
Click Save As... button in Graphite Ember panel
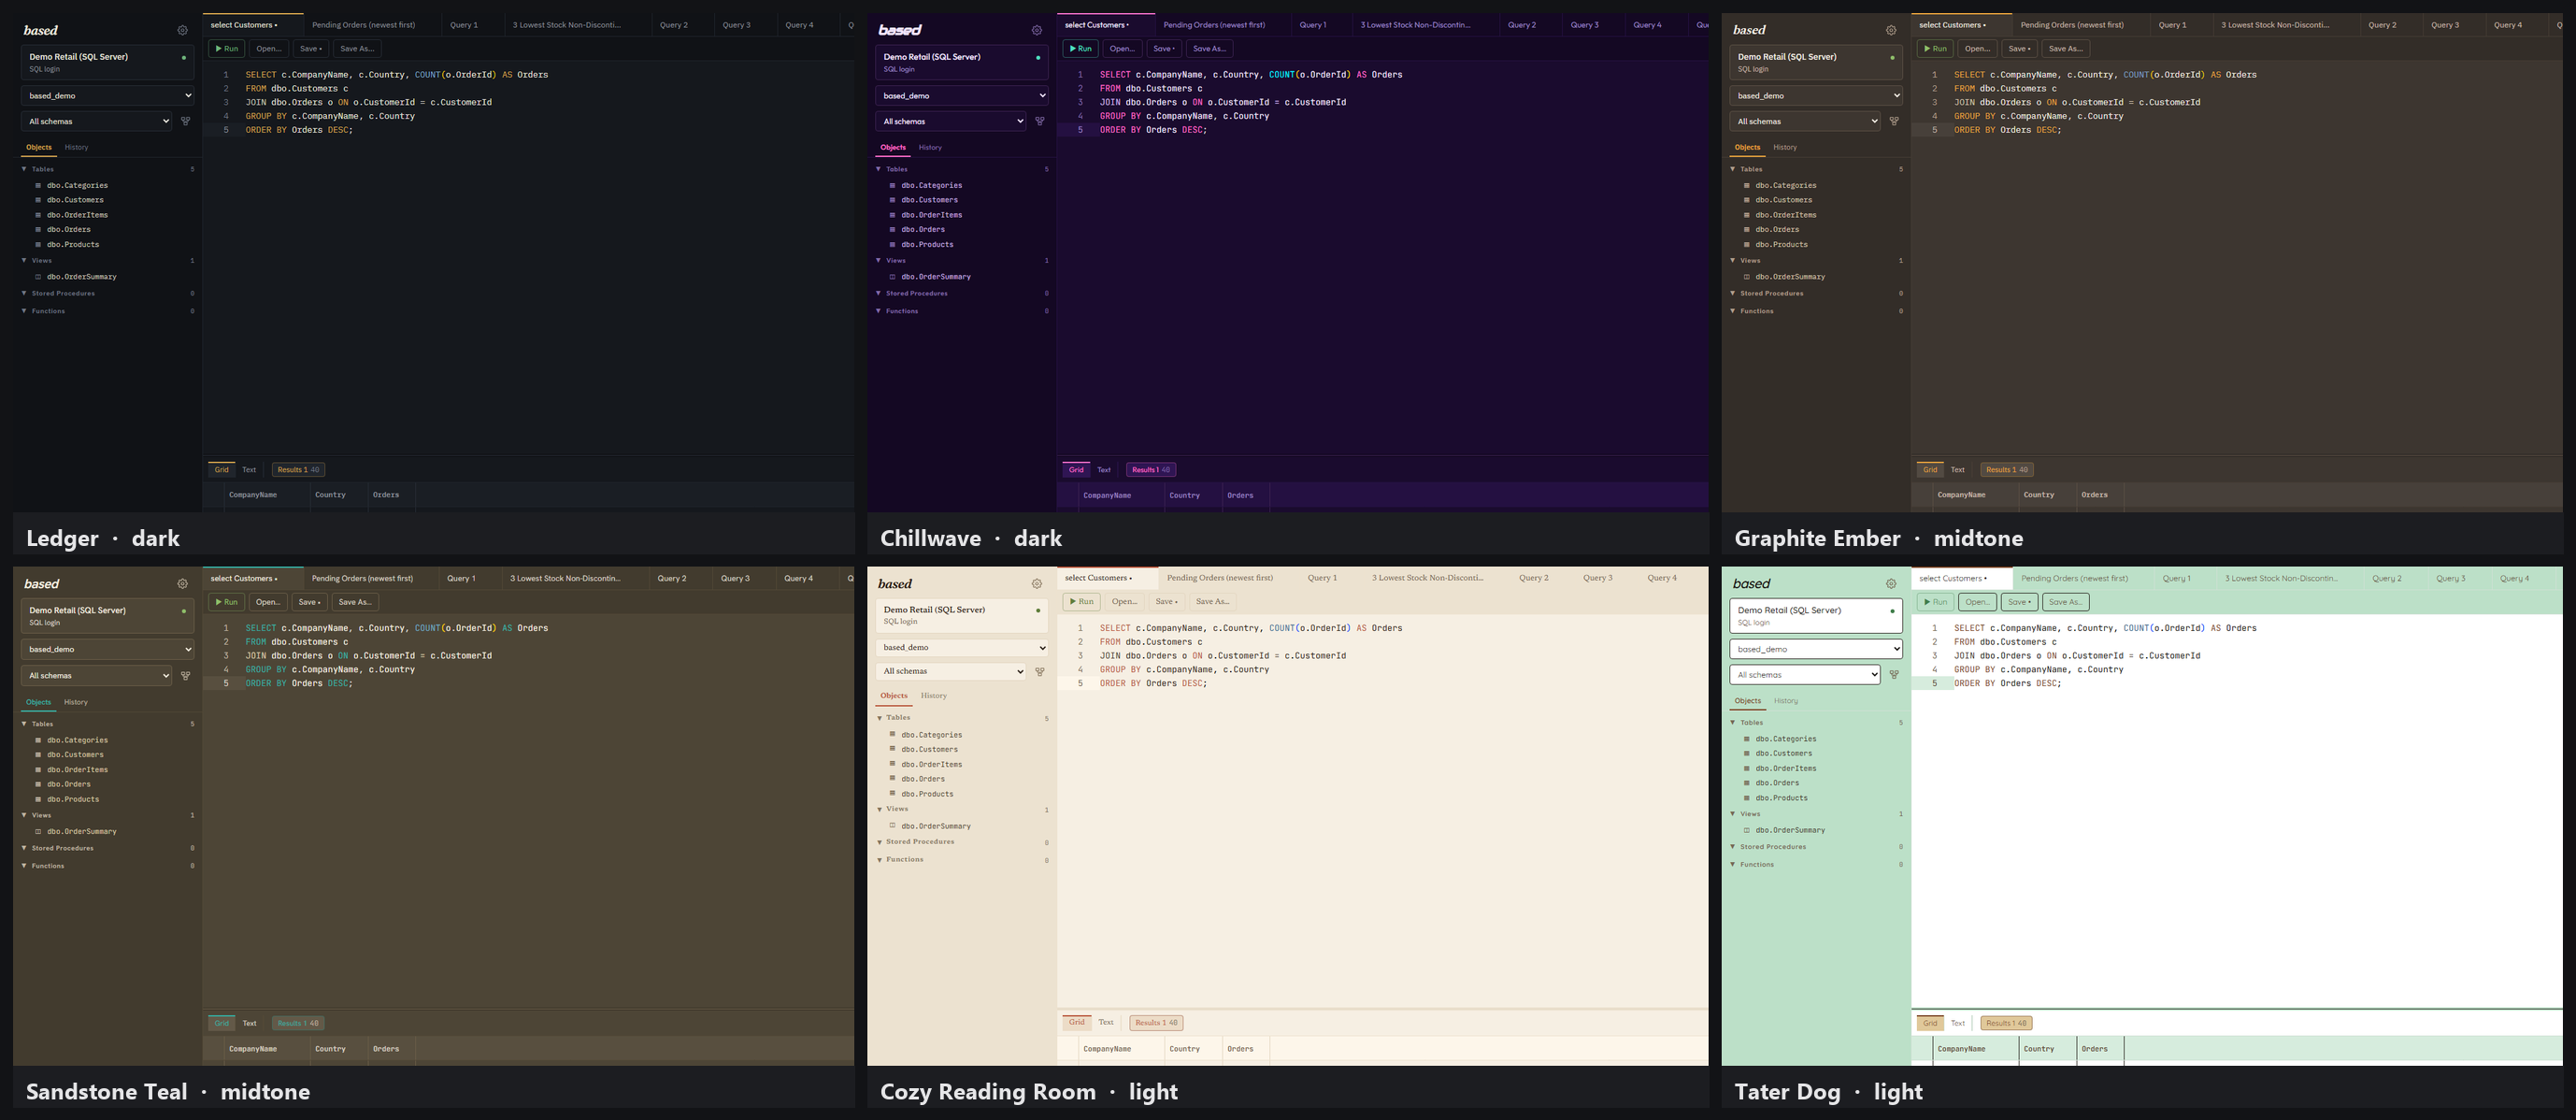click(2065, 48)
